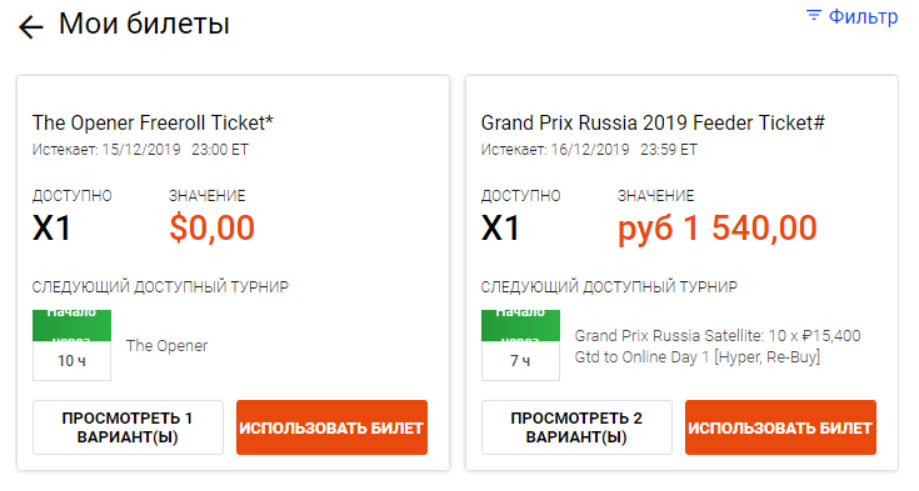Select Grand Prix Russia Satellite tournament description
919x491 pixels.
pos(717,346)
